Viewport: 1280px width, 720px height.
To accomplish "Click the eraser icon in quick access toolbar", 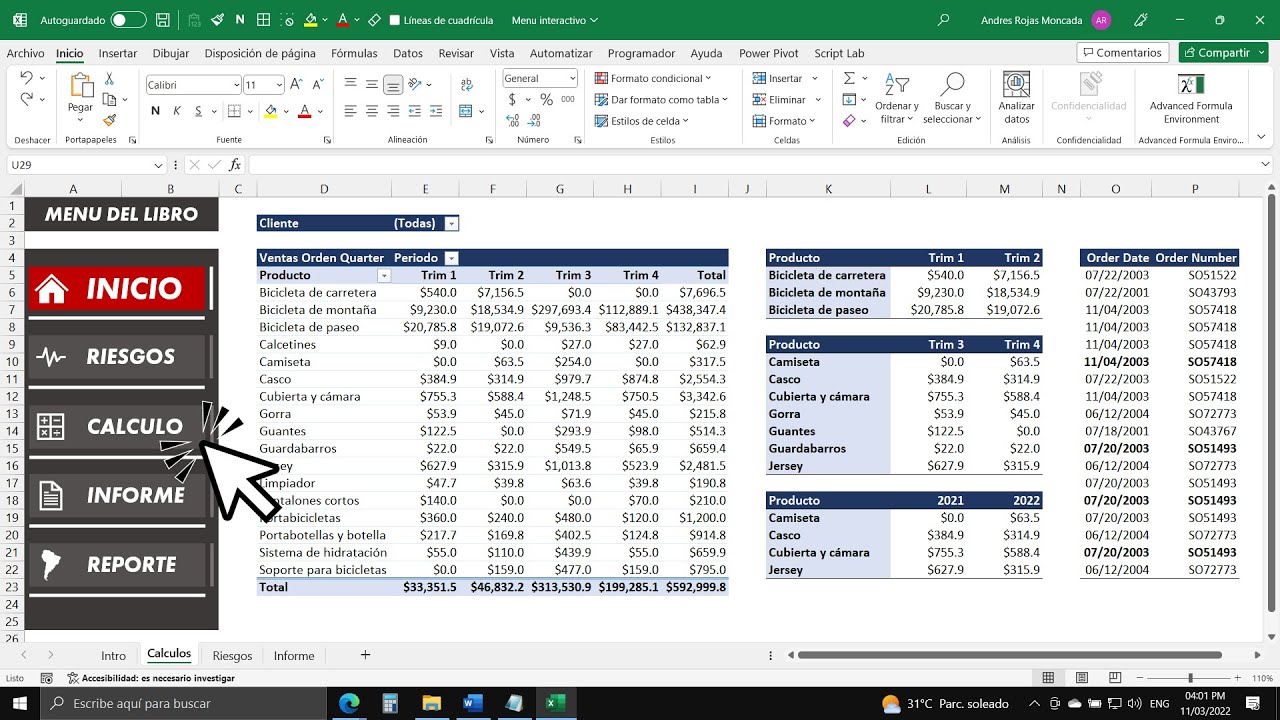I will [x=374, y=19].
